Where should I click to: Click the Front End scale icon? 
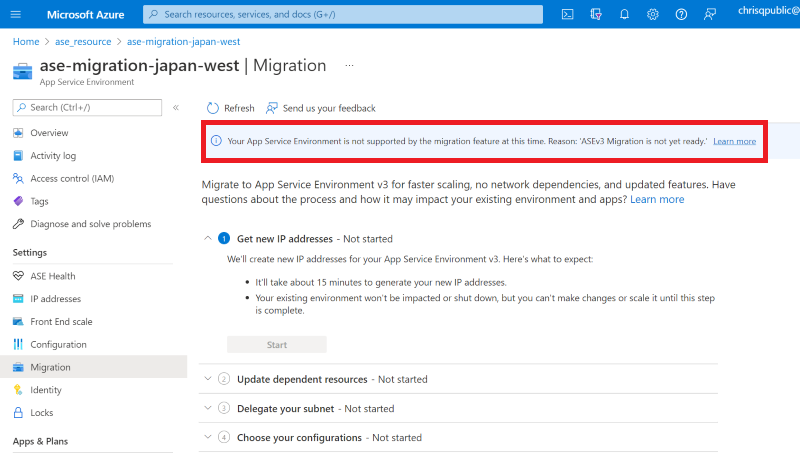[18, 322]
